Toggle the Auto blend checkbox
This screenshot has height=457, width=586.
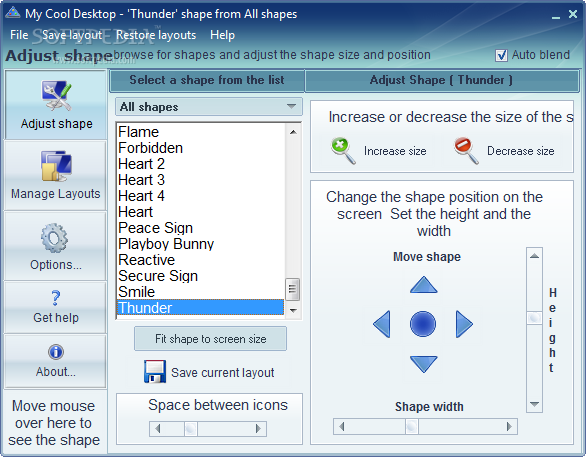click(501, 55)
